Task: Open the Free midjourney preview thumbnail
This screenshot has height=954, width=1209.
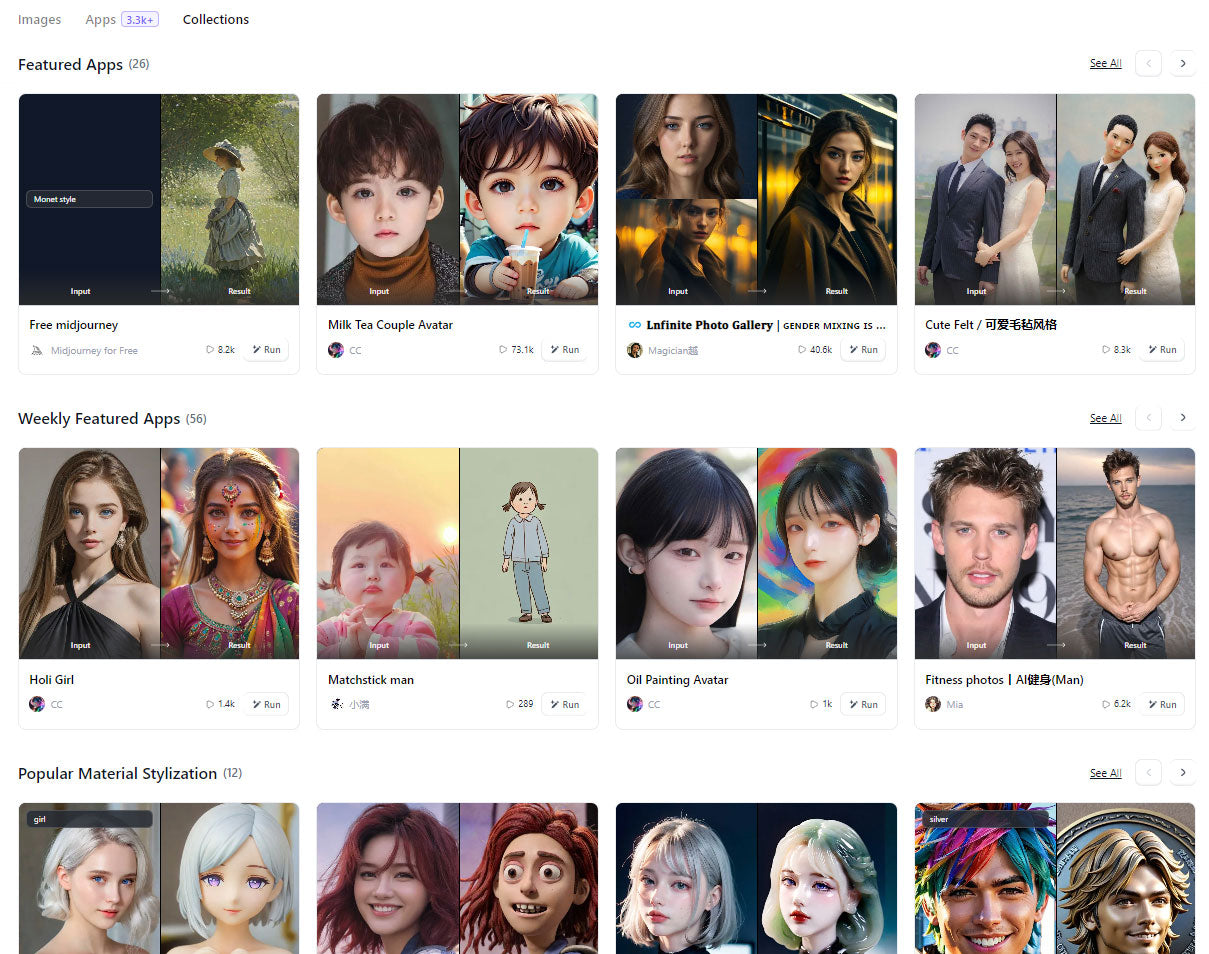Action: pyautogui.click(x=159, y=199)
